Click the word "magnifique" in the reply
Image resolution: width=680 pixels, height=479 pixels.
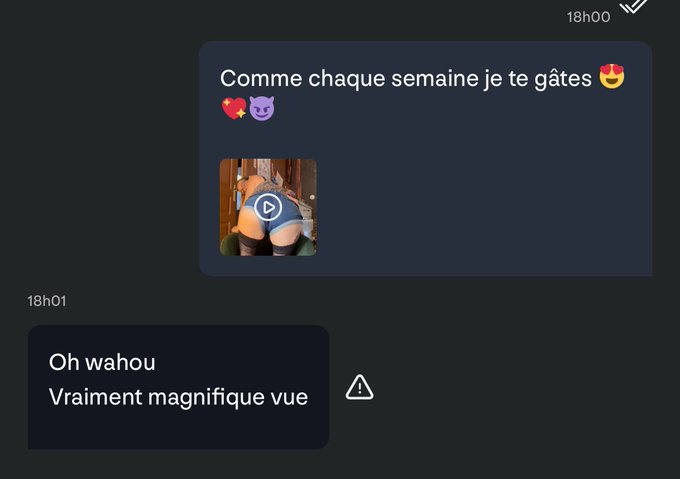tap(206, 398)
